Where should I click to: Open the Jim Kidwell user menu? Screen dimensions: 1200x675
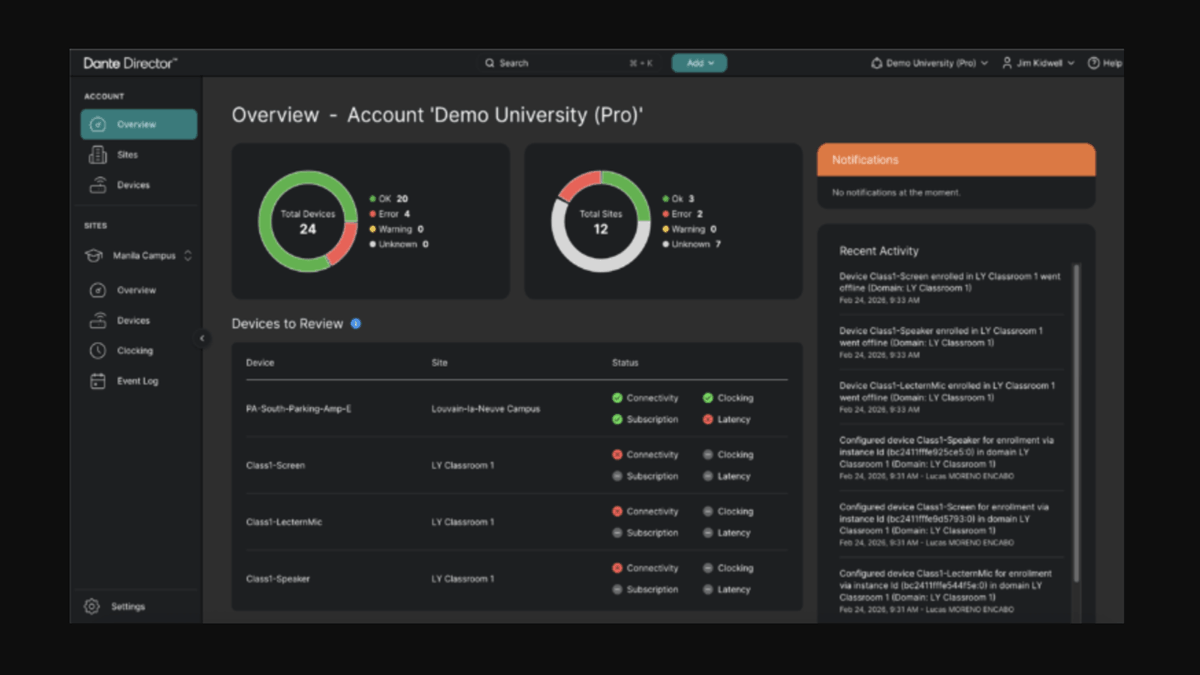(1037, 62)
